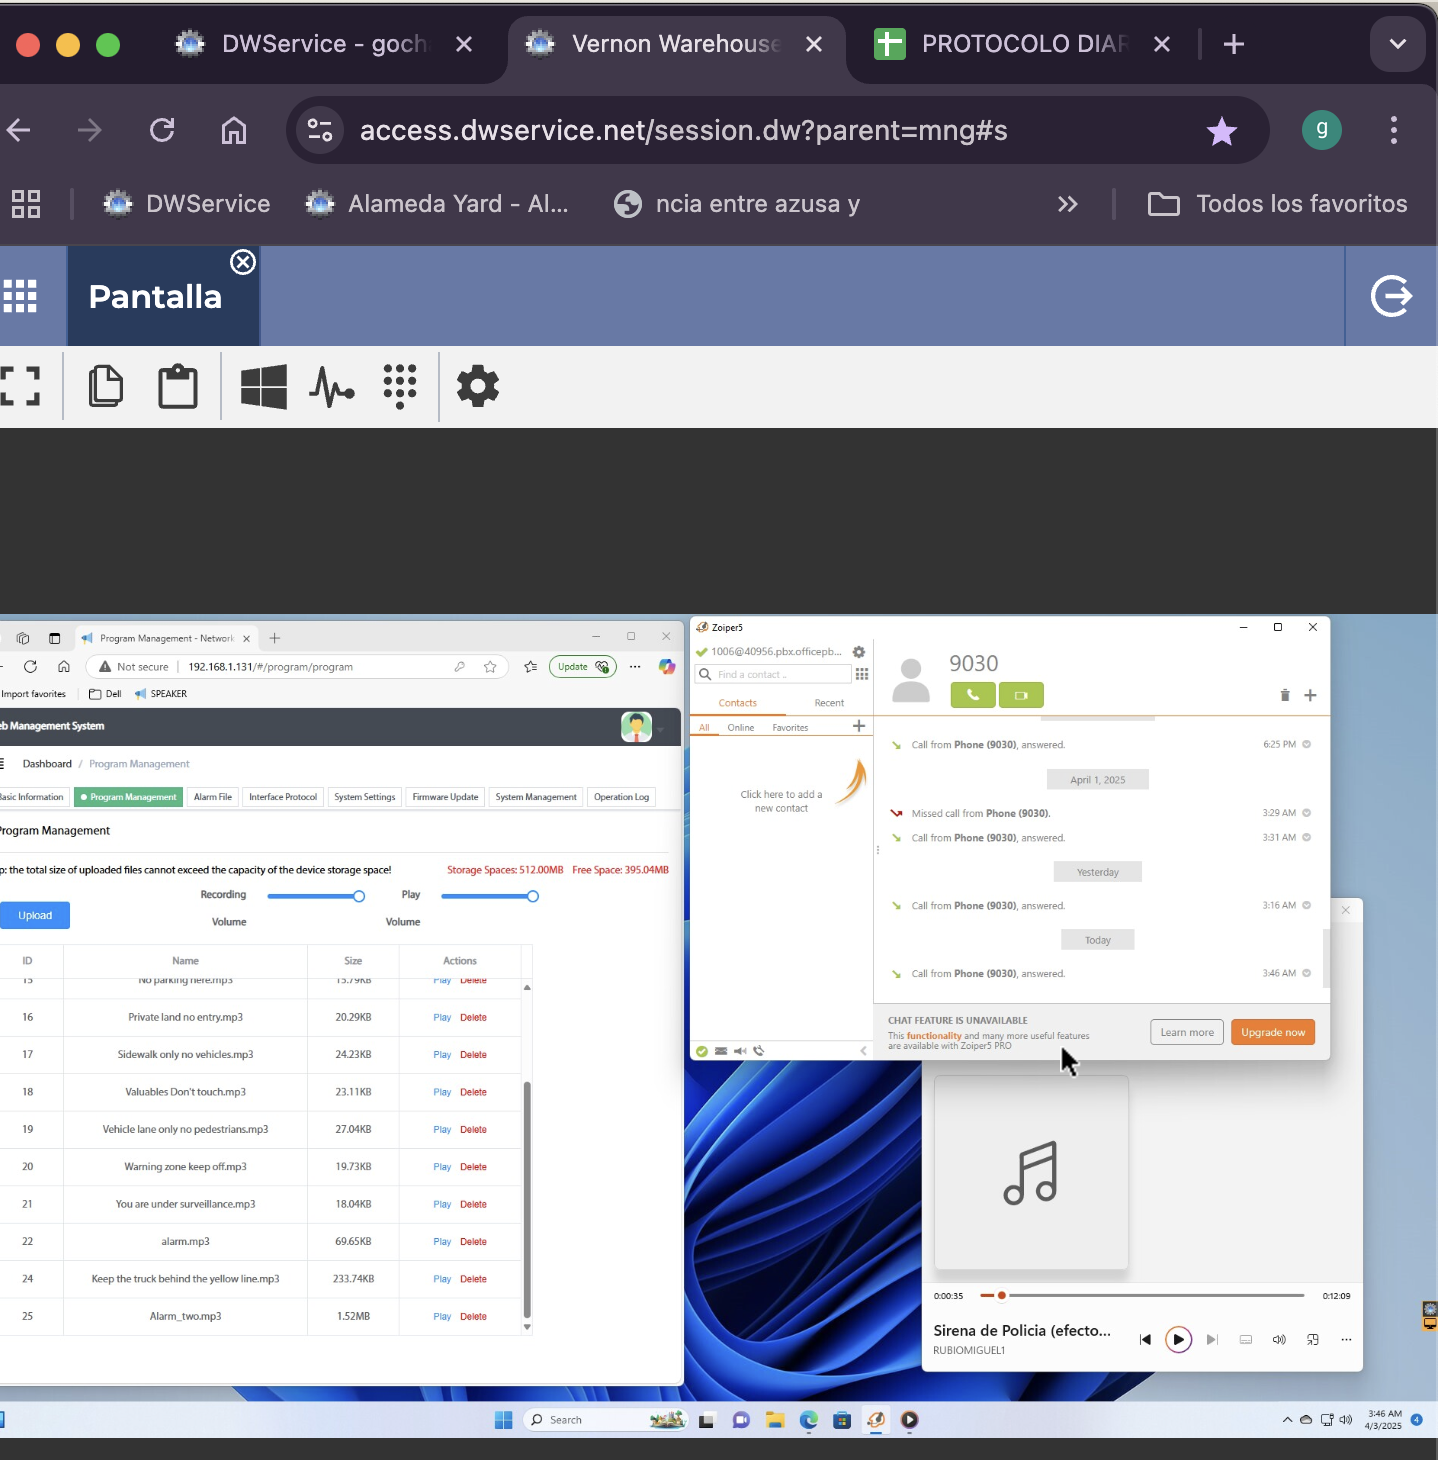Delete Alarm_two.mp3 file
The image size is (1438, 1460).
coord(473,1317)
